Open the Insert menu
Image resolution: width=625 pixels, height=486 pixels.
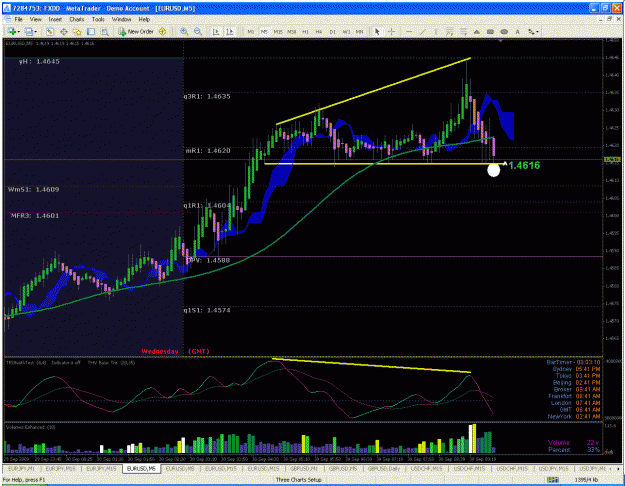tap(55, 19)
